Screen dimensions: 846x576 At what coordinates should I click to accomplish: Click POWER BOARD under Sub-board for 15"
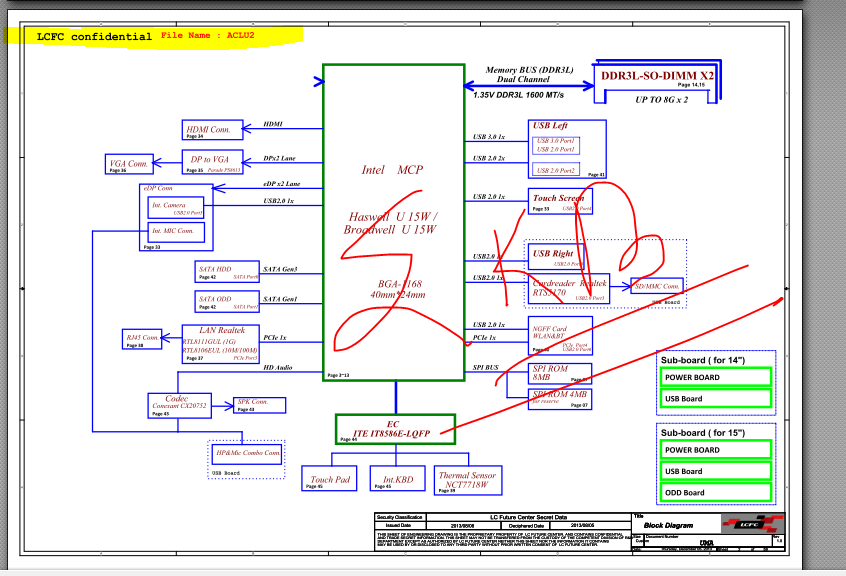[x=715, y=450]
